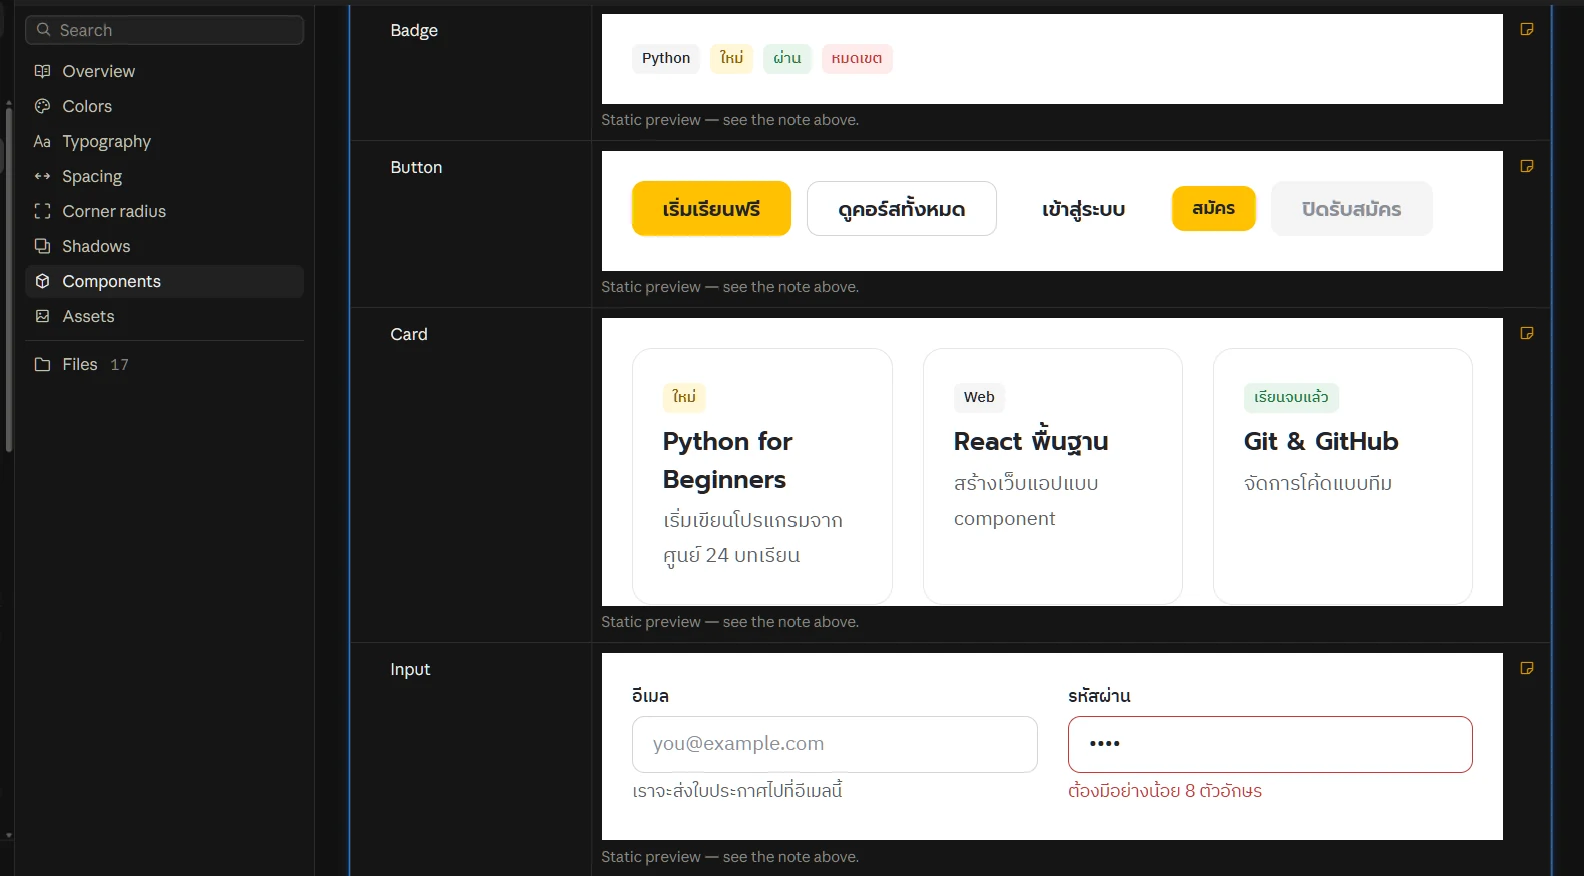Screen dimensions: 1584x876
Task: Open the Python for Beginners card
Action: click(x=762, y=476)
